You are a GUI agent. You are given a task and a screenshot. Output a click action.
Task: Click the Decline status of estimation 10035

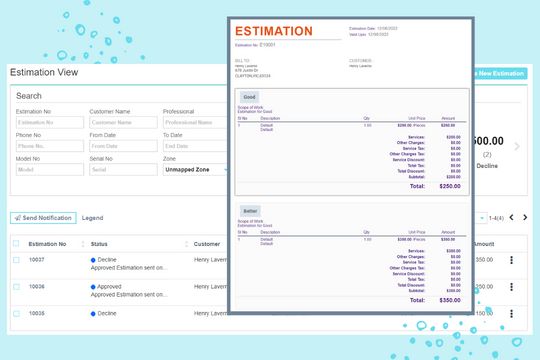click(x=107, y=313)
